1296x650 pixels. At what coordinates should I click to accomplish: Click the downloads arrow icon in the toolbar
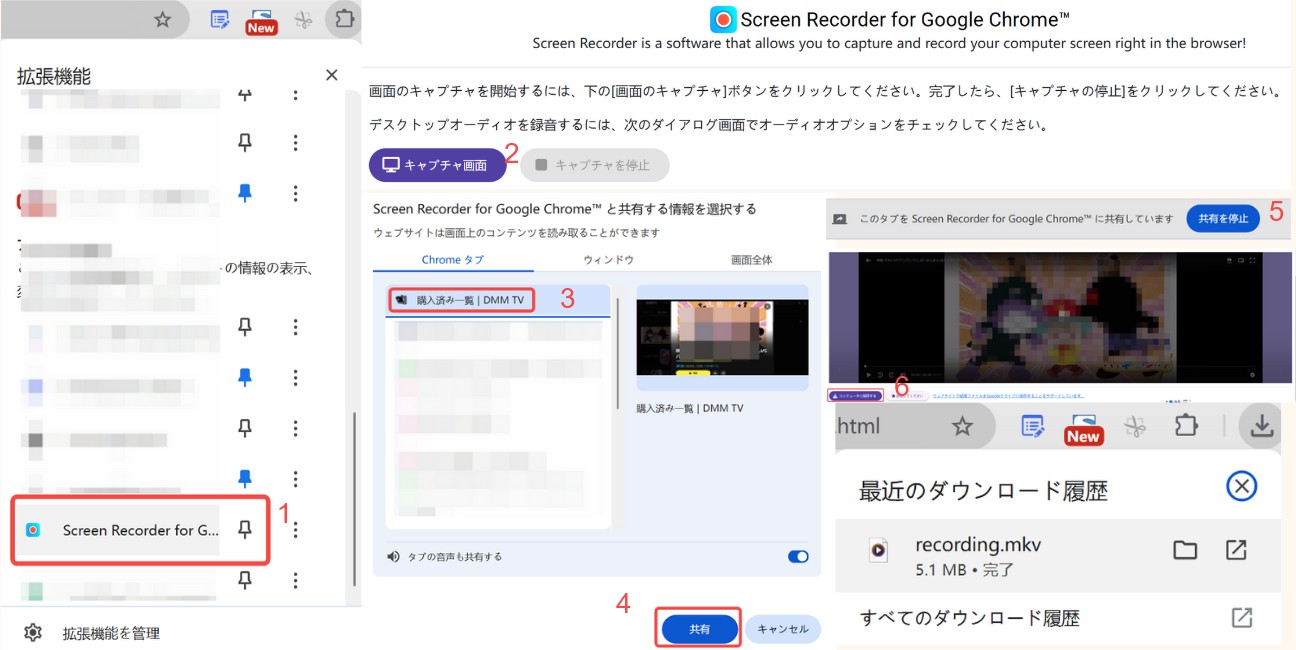1262,427
